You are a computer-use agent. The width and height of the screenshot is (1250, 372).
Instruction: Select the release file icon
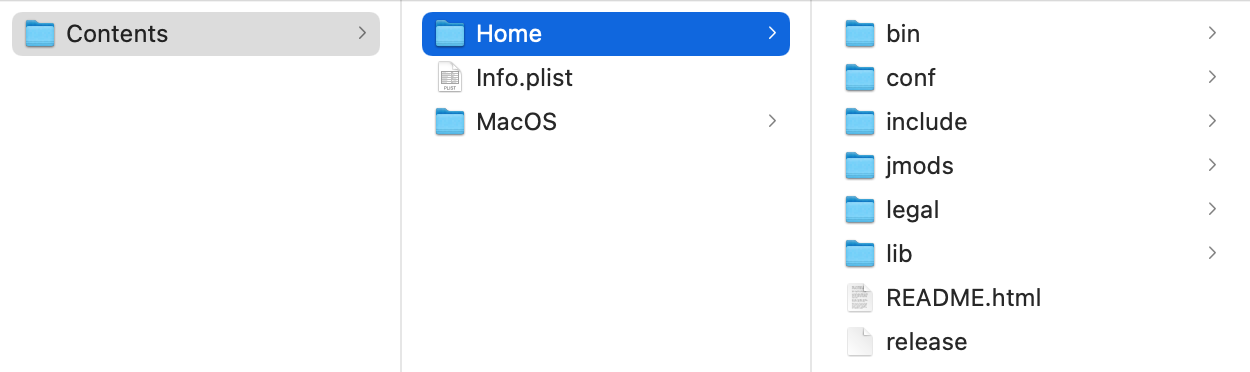pos(860,342)
